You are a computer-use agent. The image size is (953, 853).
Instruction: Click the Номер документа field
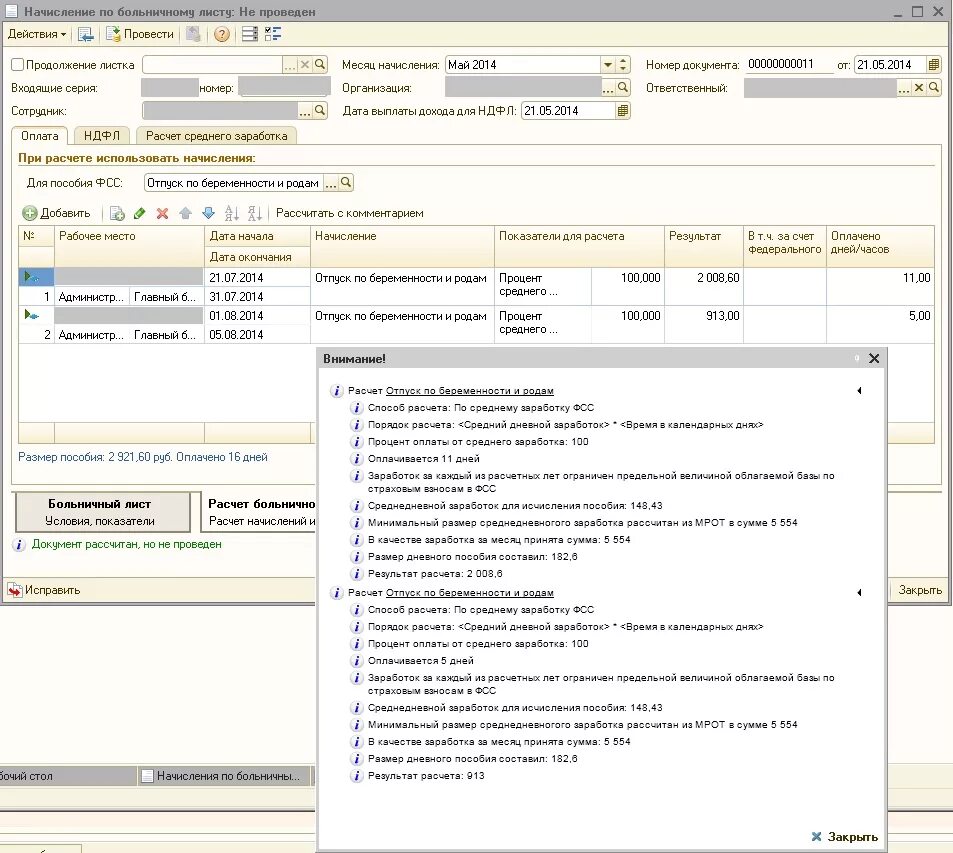(x=790, y=64)
